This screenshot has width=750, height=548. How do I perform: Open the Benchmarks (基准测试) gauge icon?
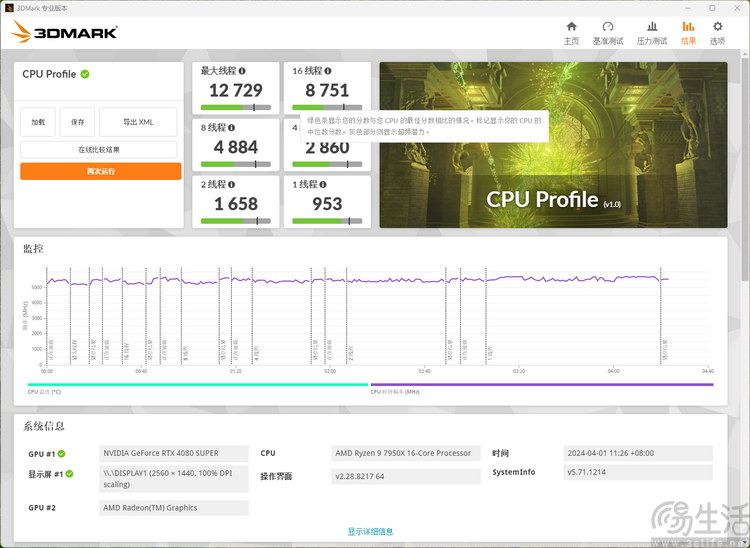click(607, 27)
